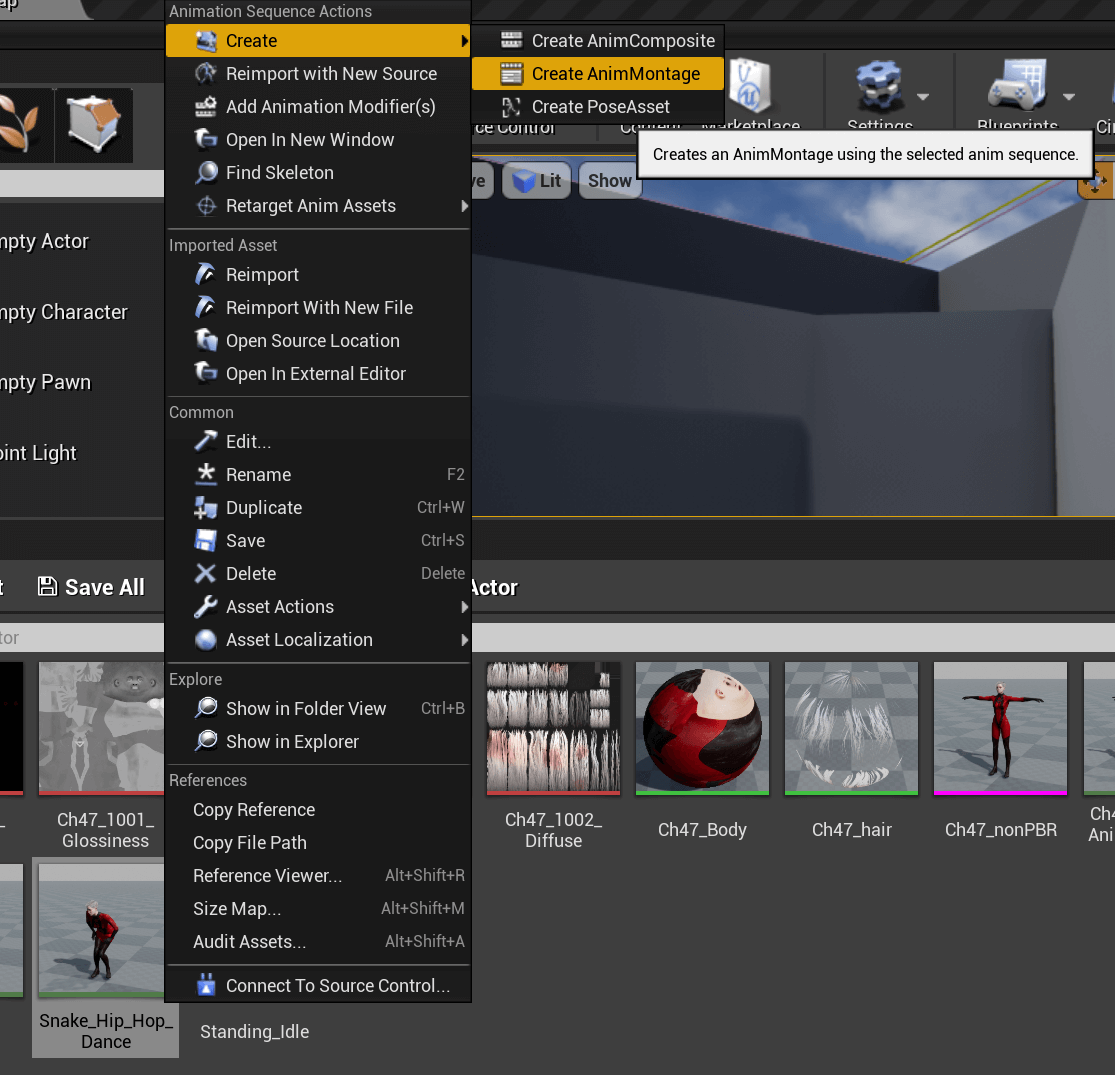Click the Find Skeleton magnifier icon

pos(206,173)
